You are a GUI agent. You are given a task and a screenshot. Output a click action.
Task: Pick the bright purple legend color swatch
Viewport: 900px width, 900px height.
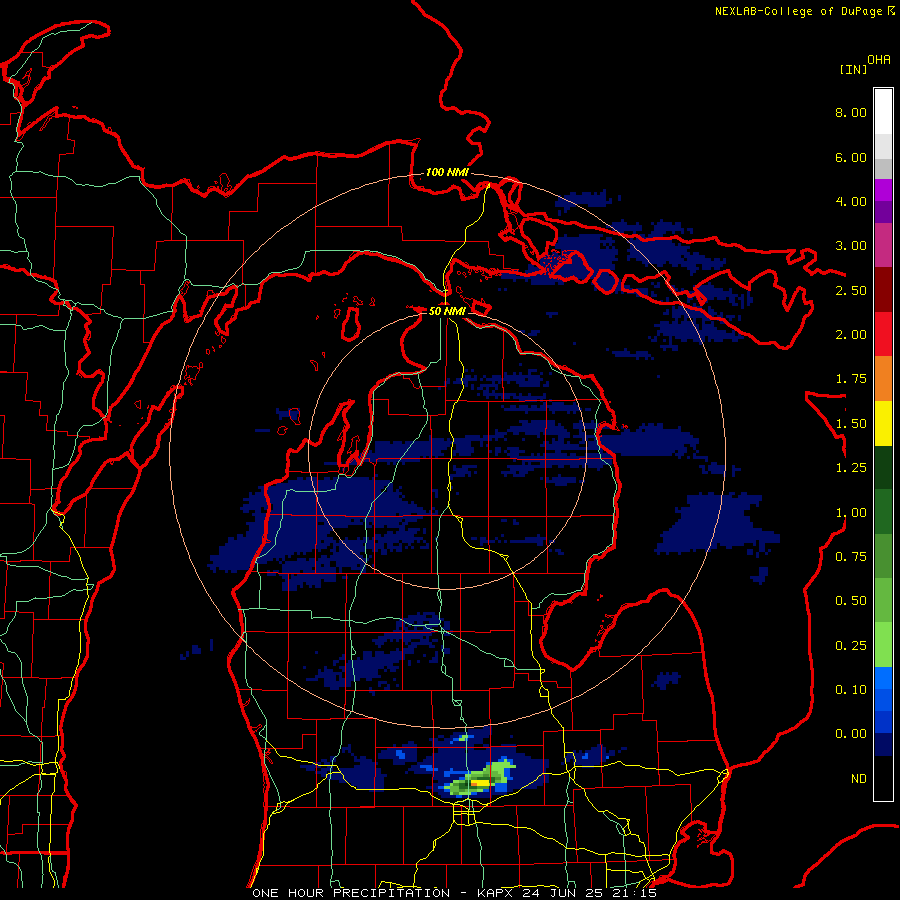(x=883, y=191)
